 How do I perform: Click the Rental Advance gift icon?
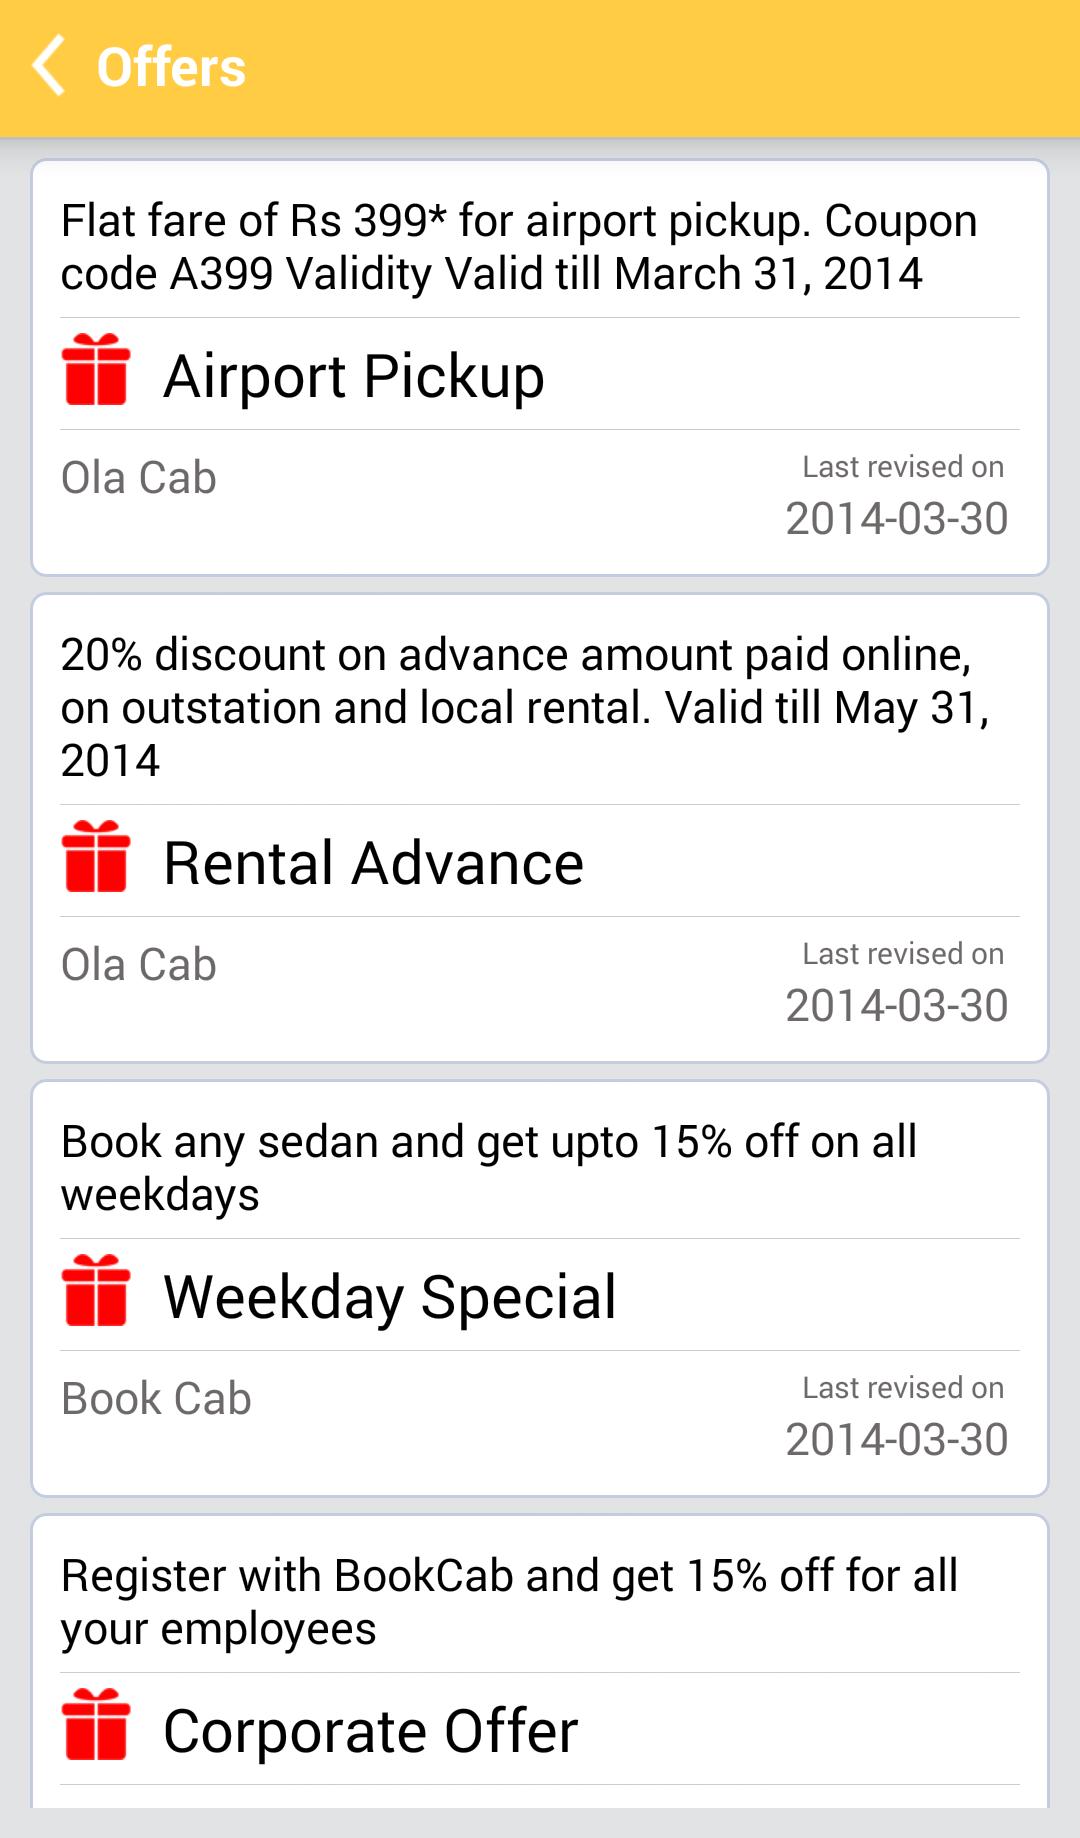(x=96, y=857)
